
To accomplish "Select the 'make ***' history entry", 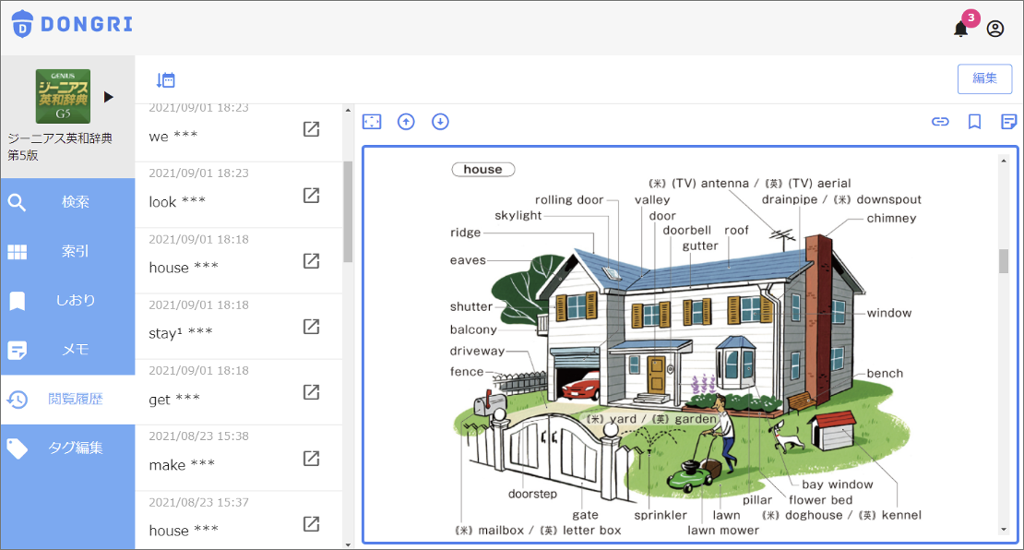I will [238, 458].
